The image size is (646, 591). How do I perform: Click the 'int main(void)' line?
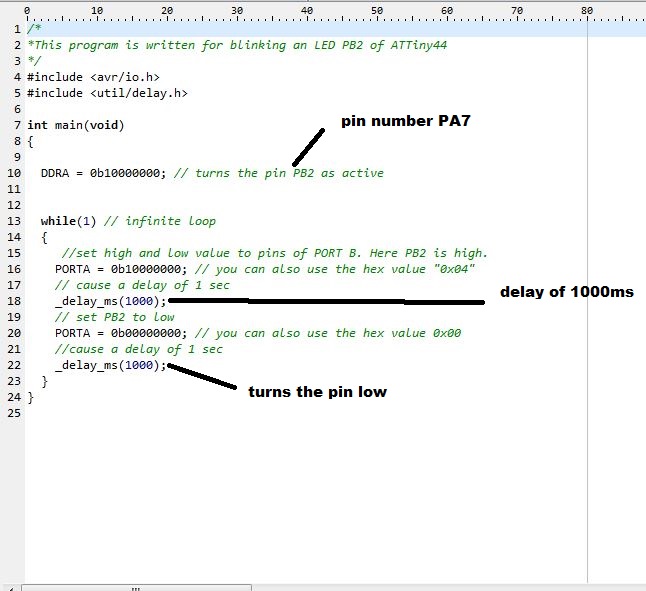point(76,125)
